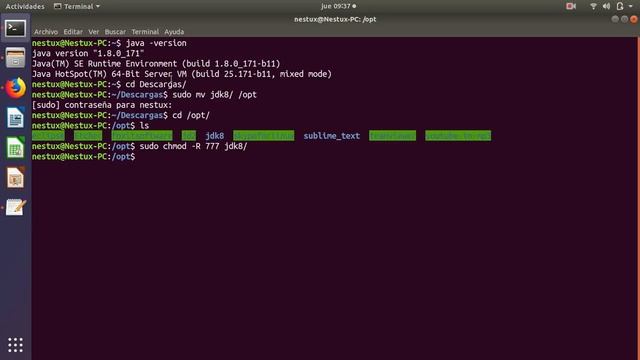
Task: Click the Java SE Runtime Environment line
Action: point(156,64)
